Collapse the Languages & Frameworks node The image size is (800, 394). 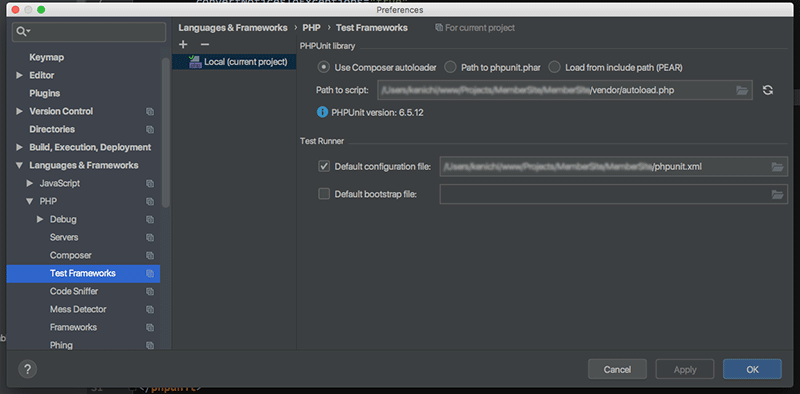19,165
